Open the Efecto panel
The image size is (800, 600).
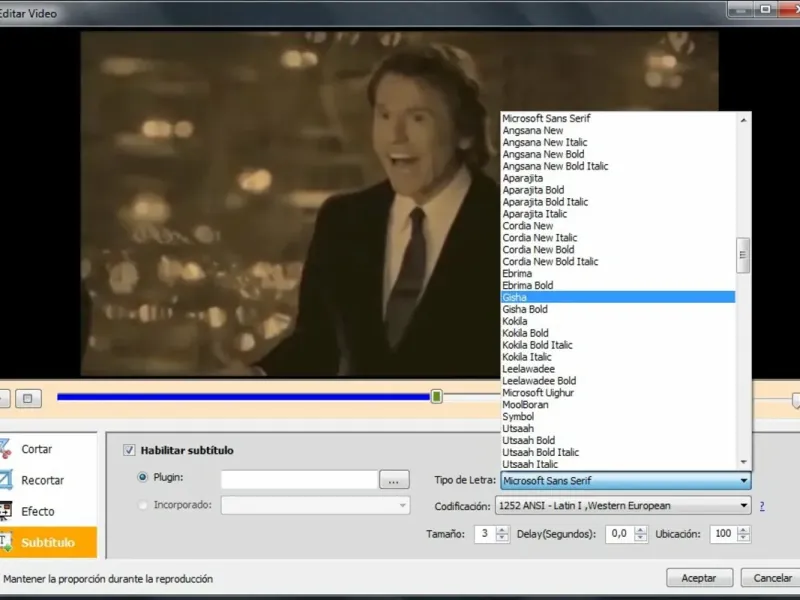click(40, 511)
